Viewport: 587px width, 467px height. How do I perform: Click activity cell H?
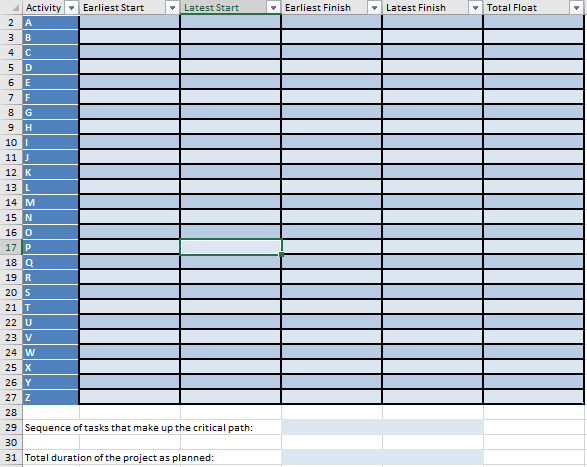tap(51, 127)
